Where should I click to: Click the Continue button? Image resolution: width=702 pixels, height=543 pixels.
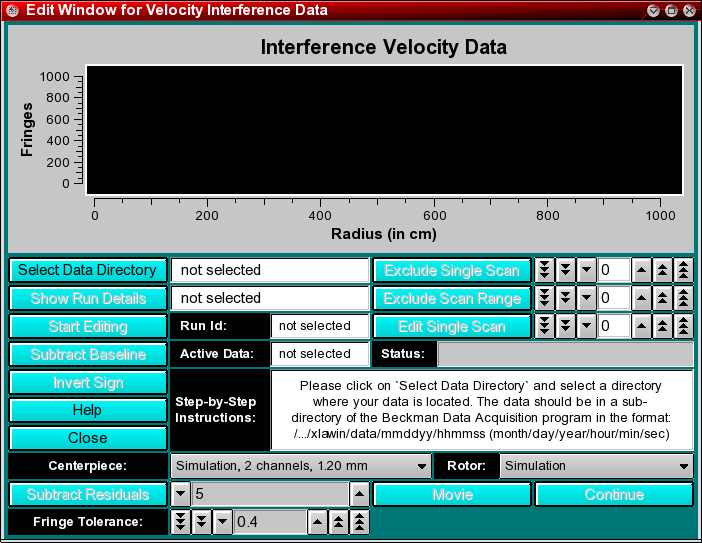click(x=614, y=494)
